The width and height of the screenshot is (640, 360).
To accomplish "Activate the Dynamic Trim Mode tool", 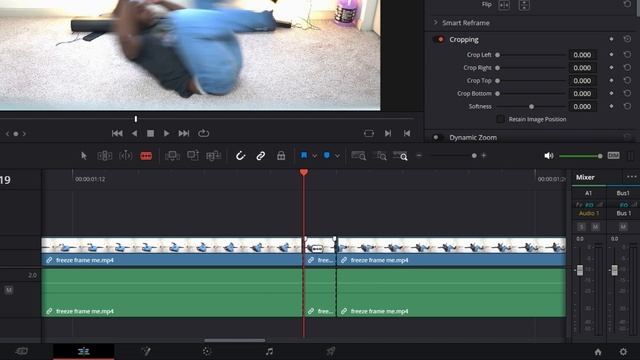I will [125, 156].
